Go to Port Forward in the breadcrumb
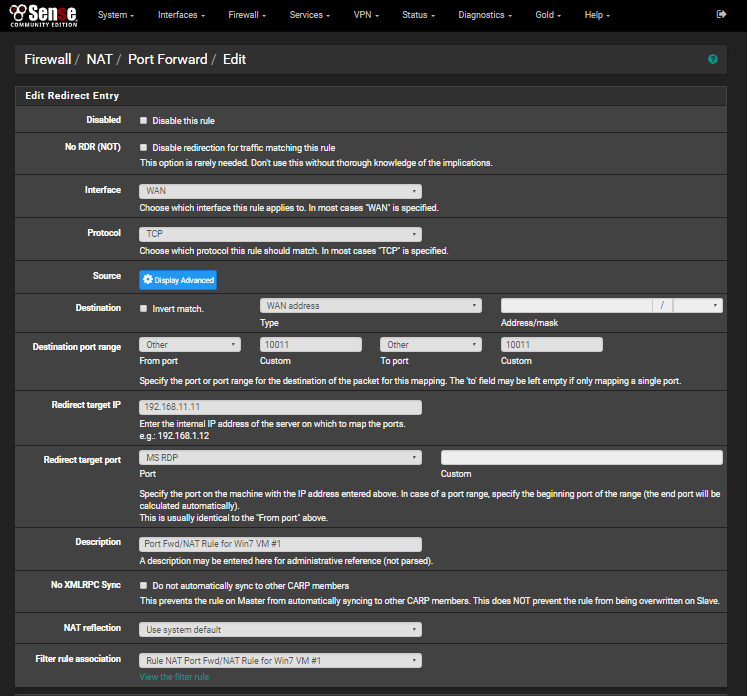The image size is (747, 696). (x=167, y=60)
